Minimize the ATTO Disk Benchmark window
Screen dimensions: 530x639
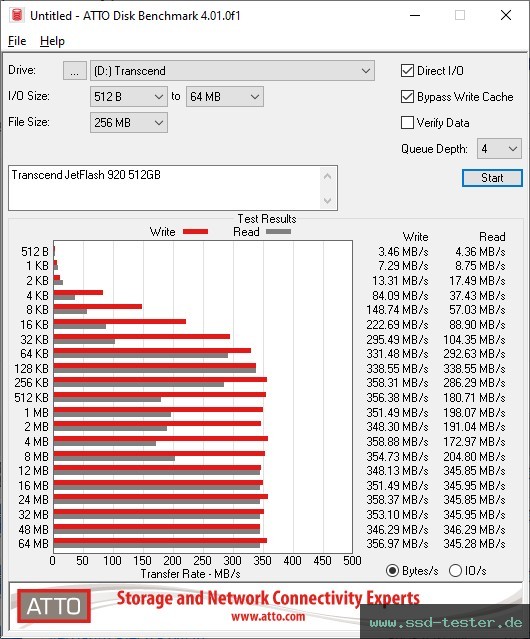(415, 15)
